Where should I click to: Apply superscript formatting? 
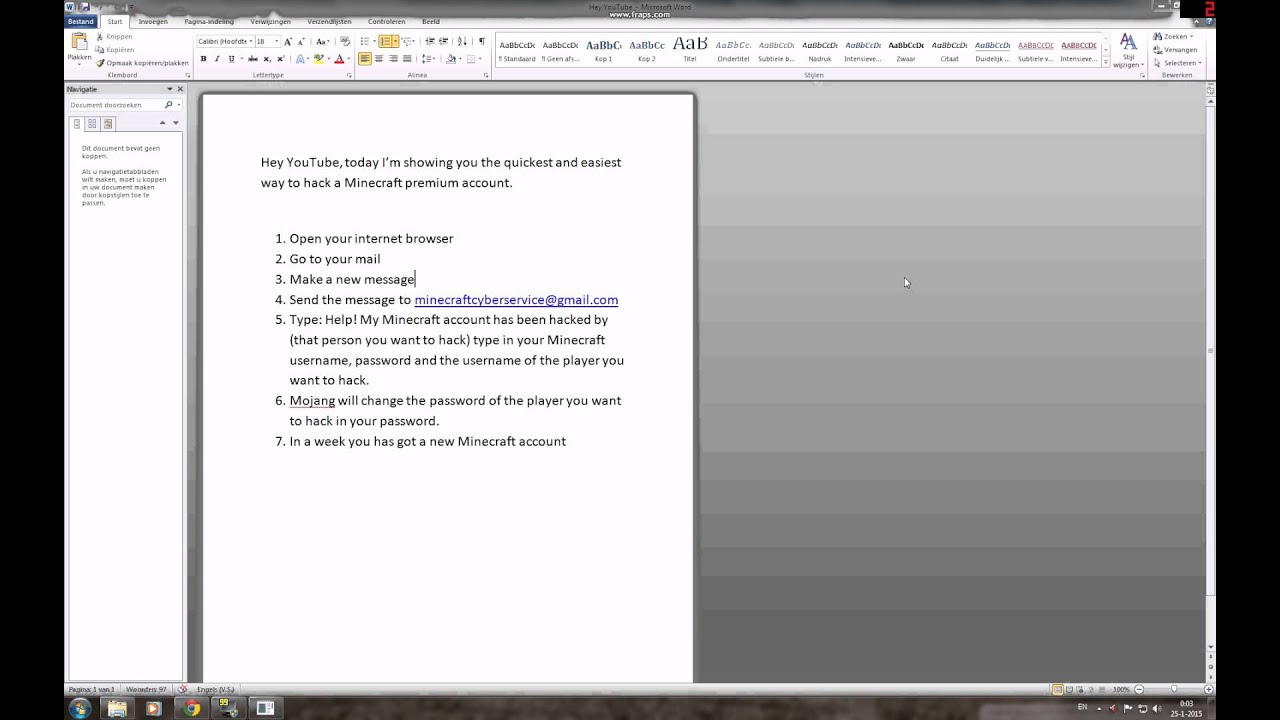(x=280, y=59)
